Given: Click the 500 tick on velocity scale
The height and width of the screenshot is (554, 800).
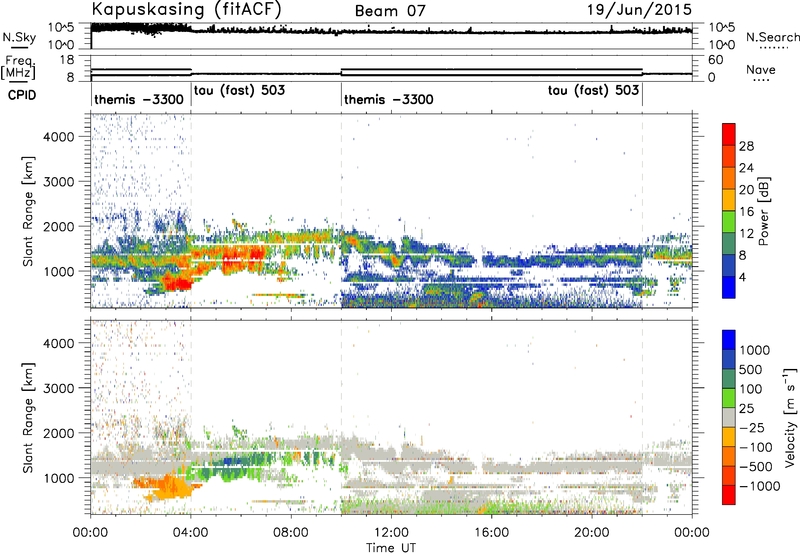Looking at the screenshot, I should pyautogui.click(x=751, y=369).
